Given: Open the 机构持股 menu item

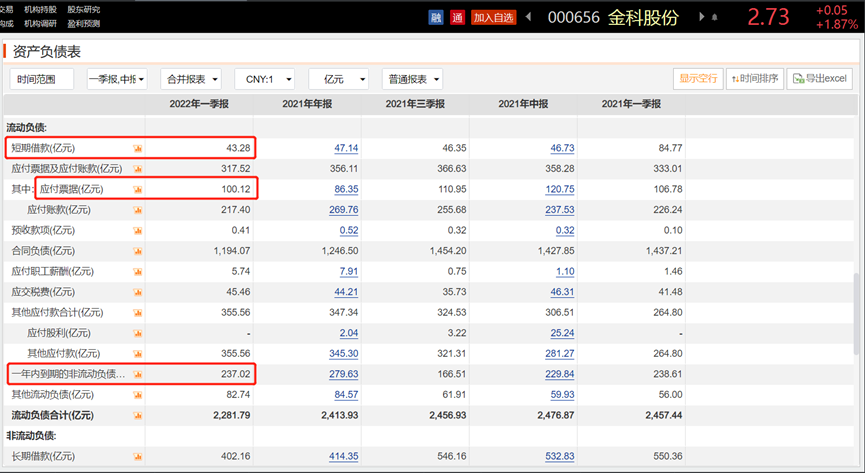Looking at the screenshot, I should click(x=40, y=9).
